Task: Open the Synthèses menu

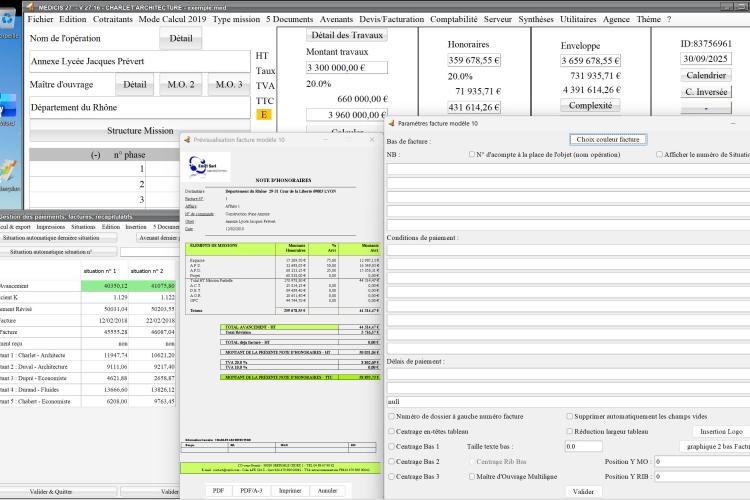Action: click(536, 19)
